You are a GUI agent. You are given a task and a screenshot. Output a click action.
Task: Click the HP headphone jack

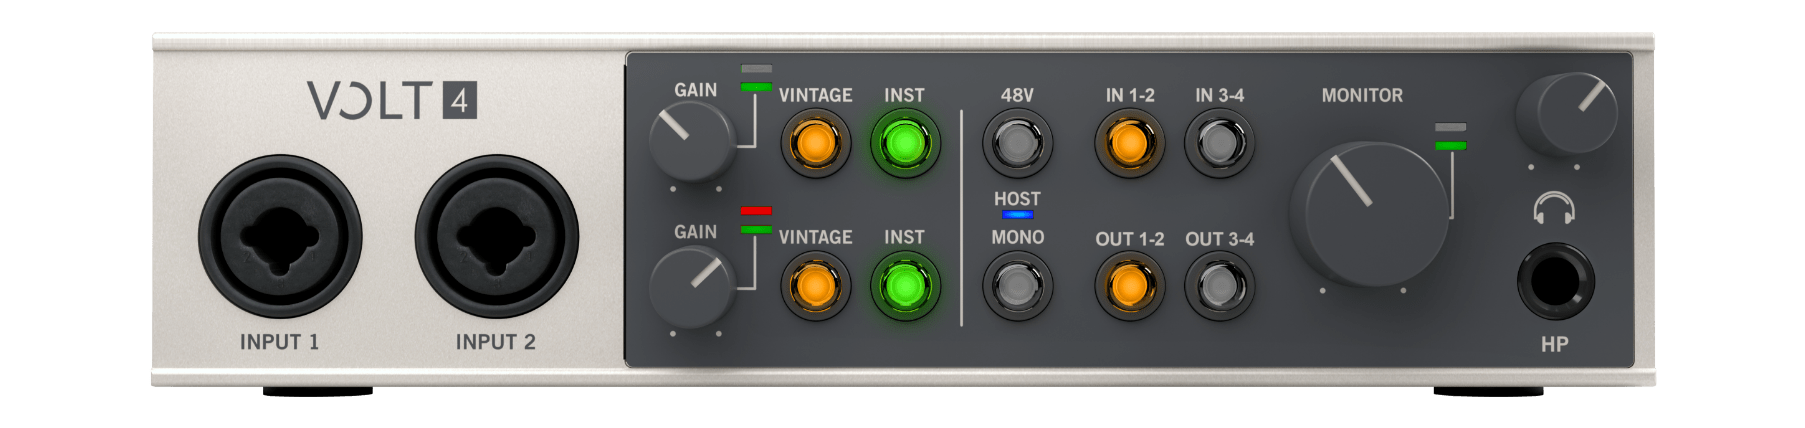coord(1555,280)
